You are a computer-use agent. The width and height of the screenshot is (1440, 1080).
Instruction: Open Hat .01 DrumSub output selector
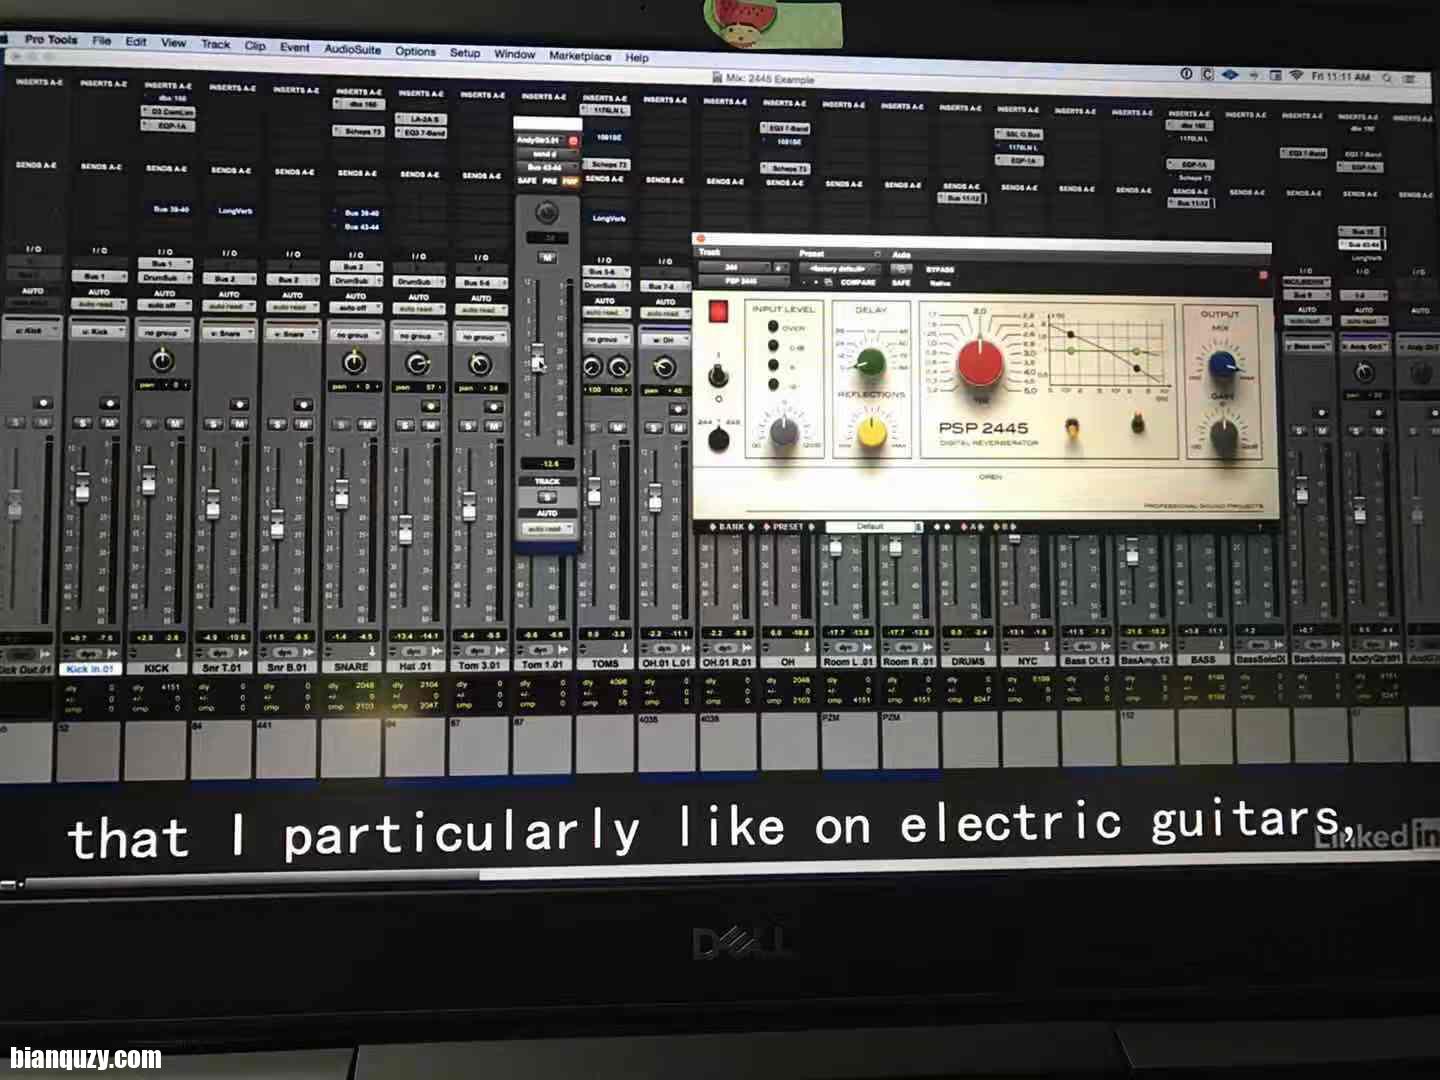tap(418, 282)
